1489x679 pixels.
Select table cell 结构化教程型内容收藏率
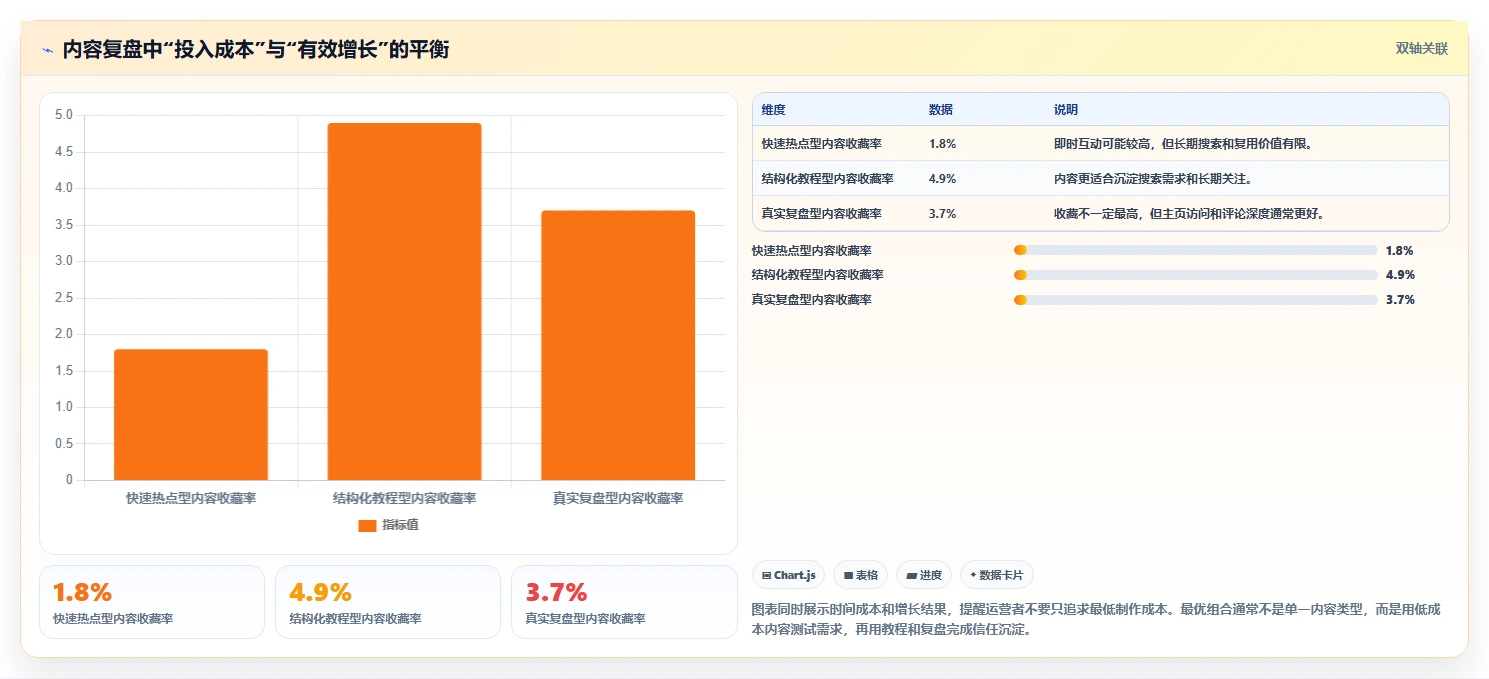[827, 179]
